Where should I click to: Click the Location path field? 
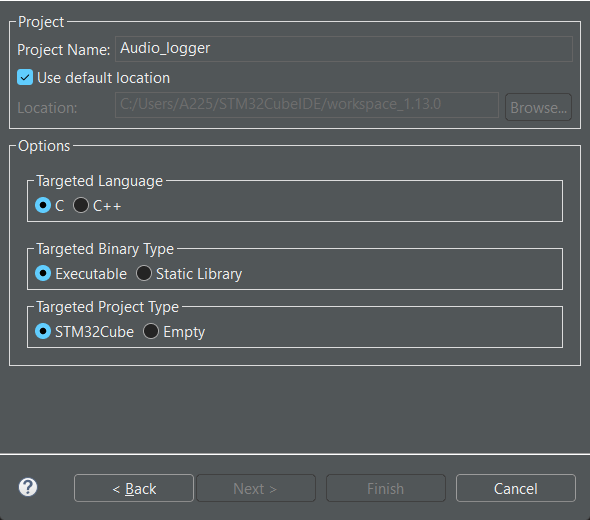(x=307, y=105)
